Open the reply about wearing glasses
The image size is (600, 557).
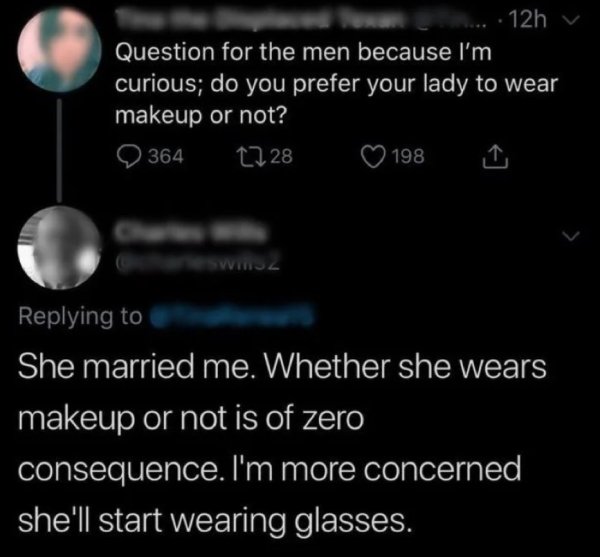[282, 444]
